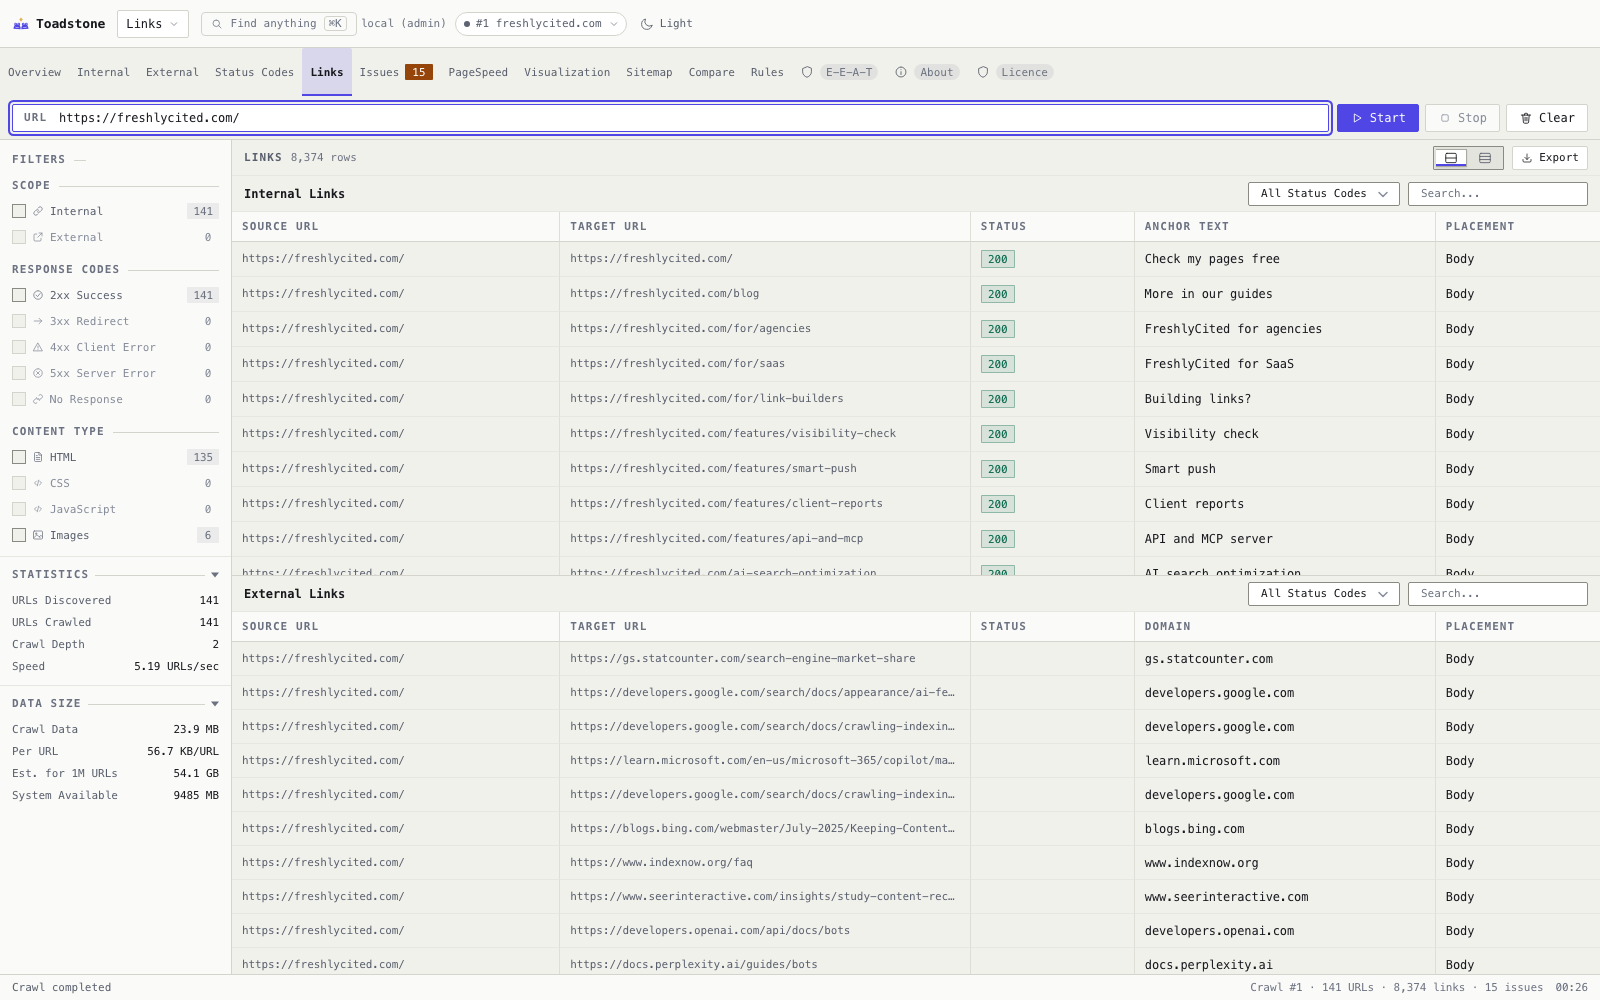Click the 200 status badge for /blog row
Image resolution: width=1600 pixels, height=1000 pixels.
pyautogui.click(x=997, y=294)
